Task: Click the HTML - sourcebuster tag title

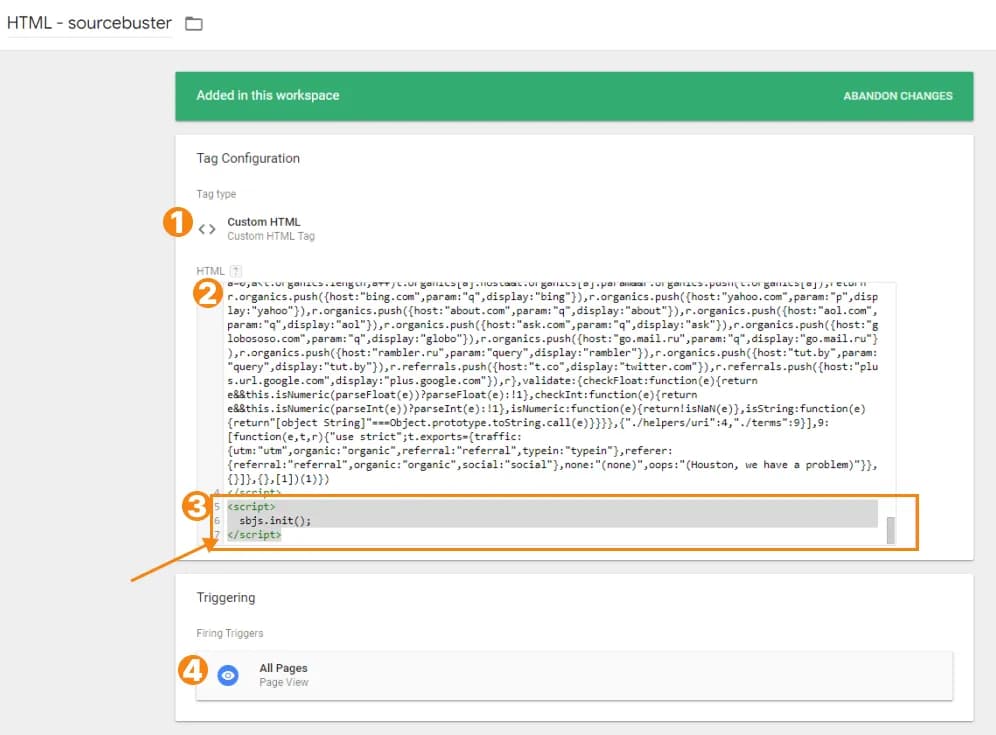Action: tap(90, 22)
